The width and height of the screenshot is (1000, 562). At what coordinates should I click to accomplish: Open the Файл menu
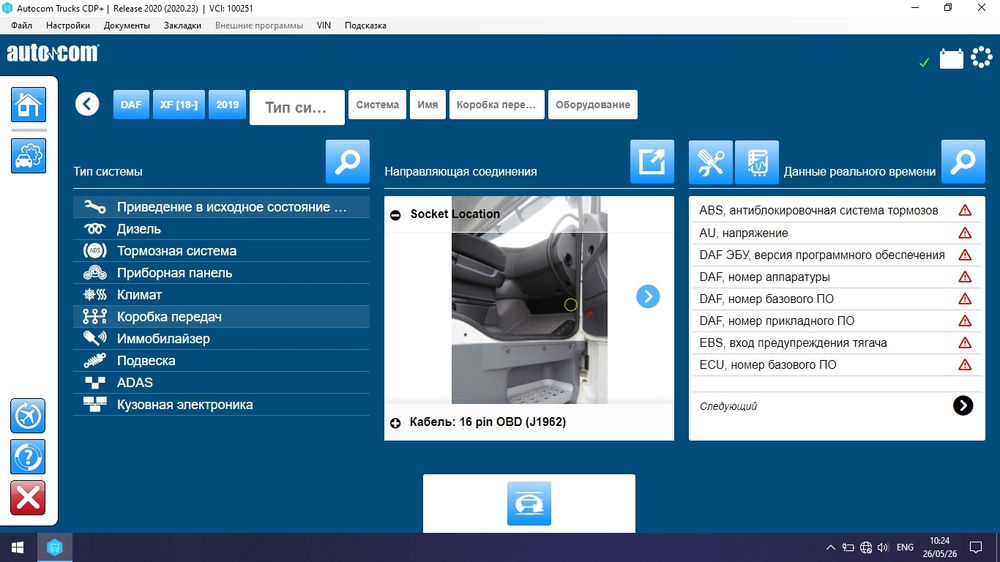click(22, 26)
